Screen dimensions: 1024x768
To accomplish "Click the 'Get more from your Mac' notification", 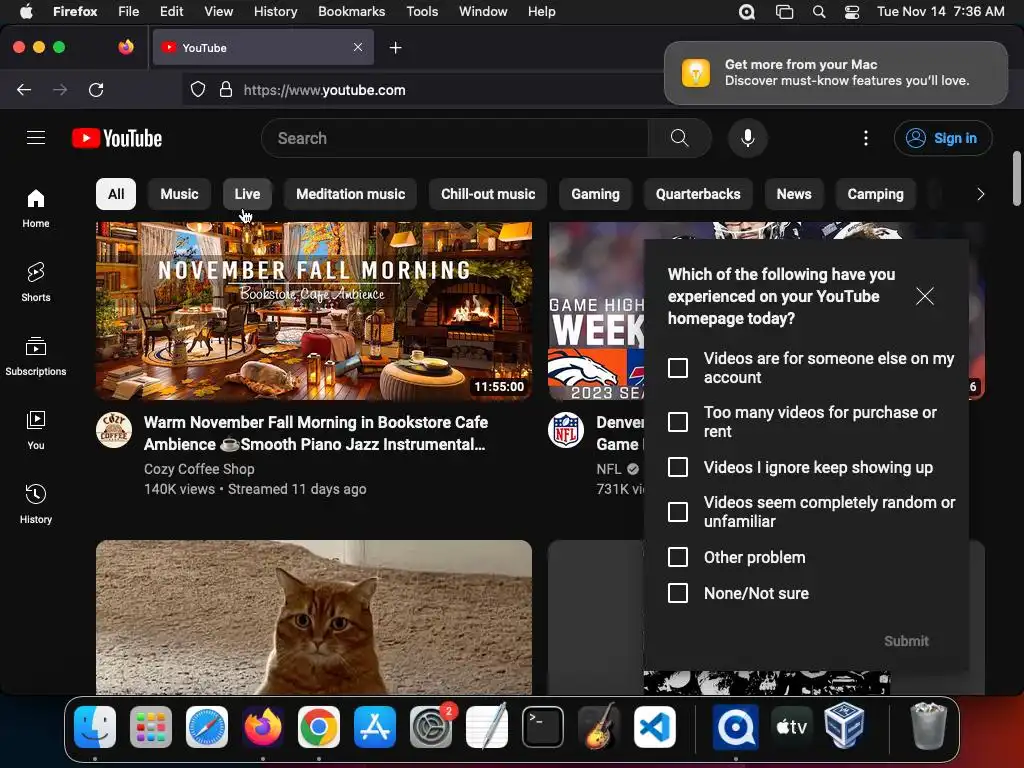I will point(835,72).
